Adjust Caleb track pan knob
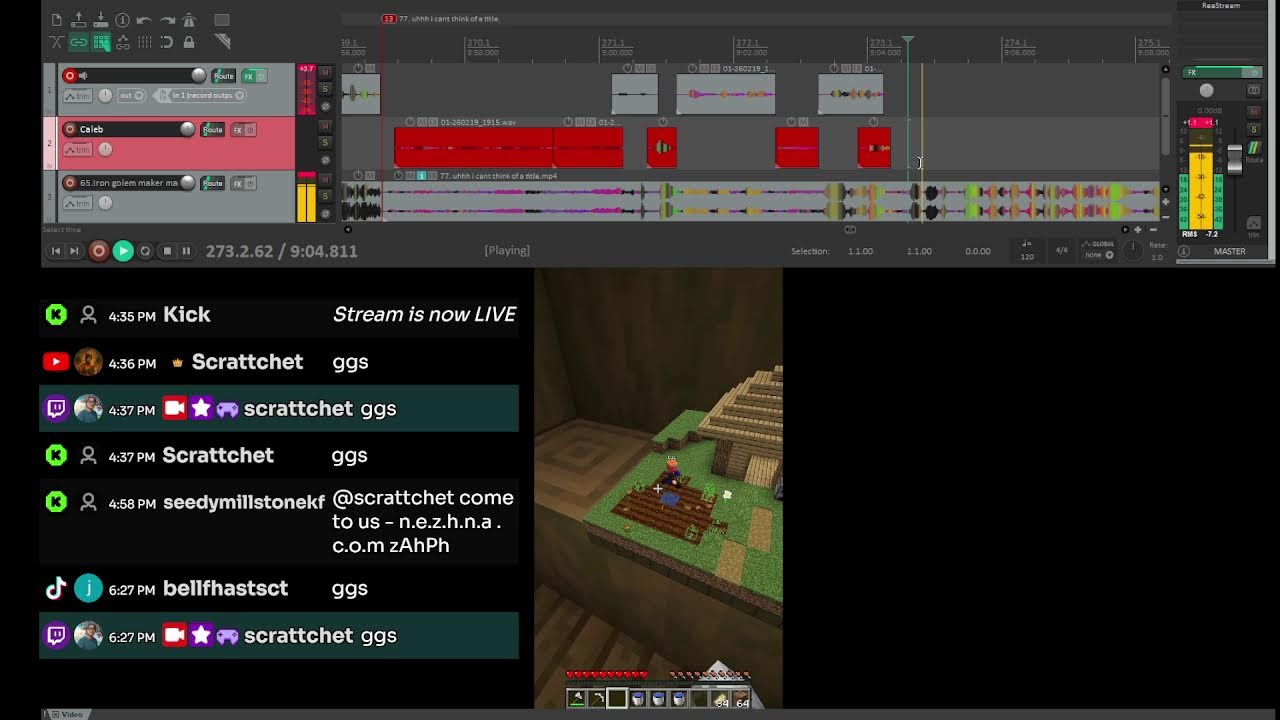 click(106, 150)
